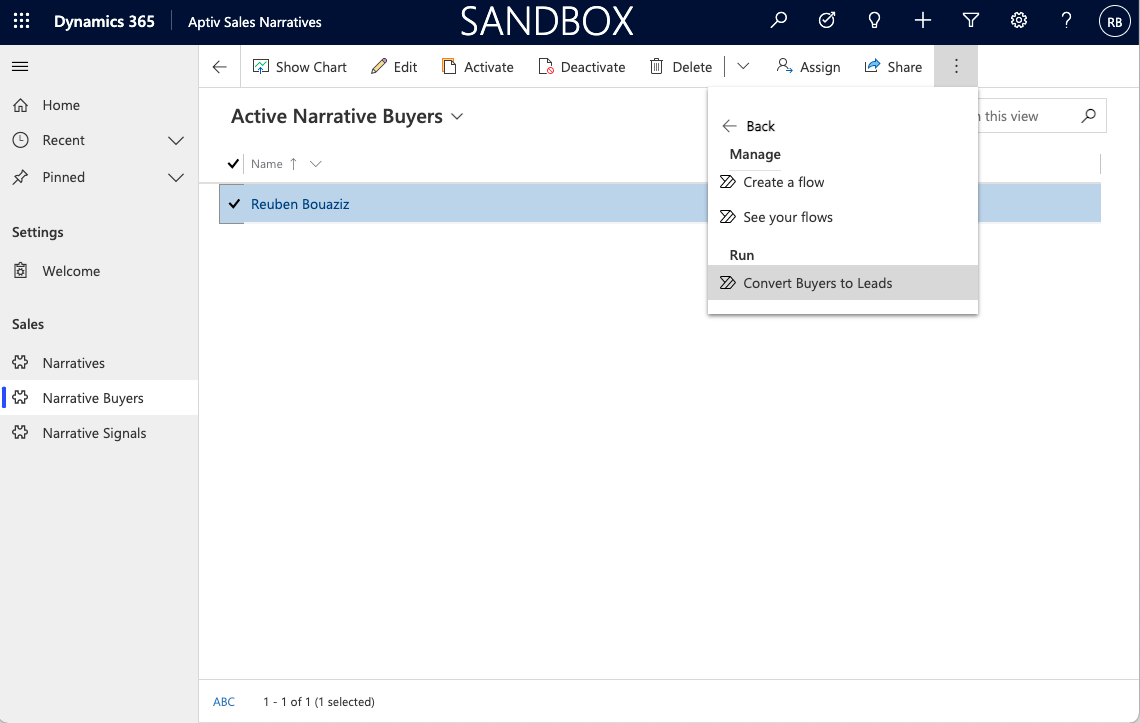The width and height of the screenshot is (1140, 723).
Task: Click the Edit label in command bar
Action: pos(405,67)
